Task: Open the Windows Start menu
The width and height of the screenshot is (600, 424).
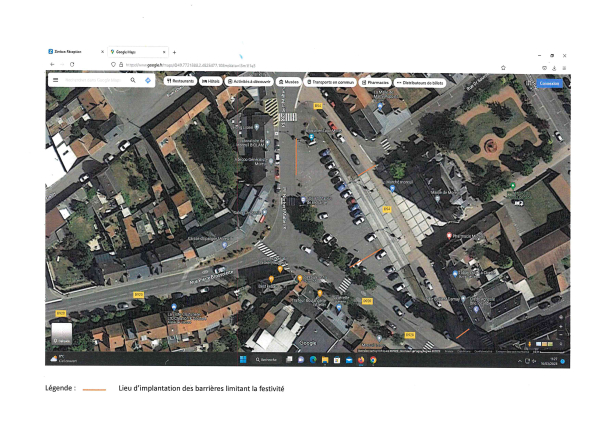Action: (241, 359)
